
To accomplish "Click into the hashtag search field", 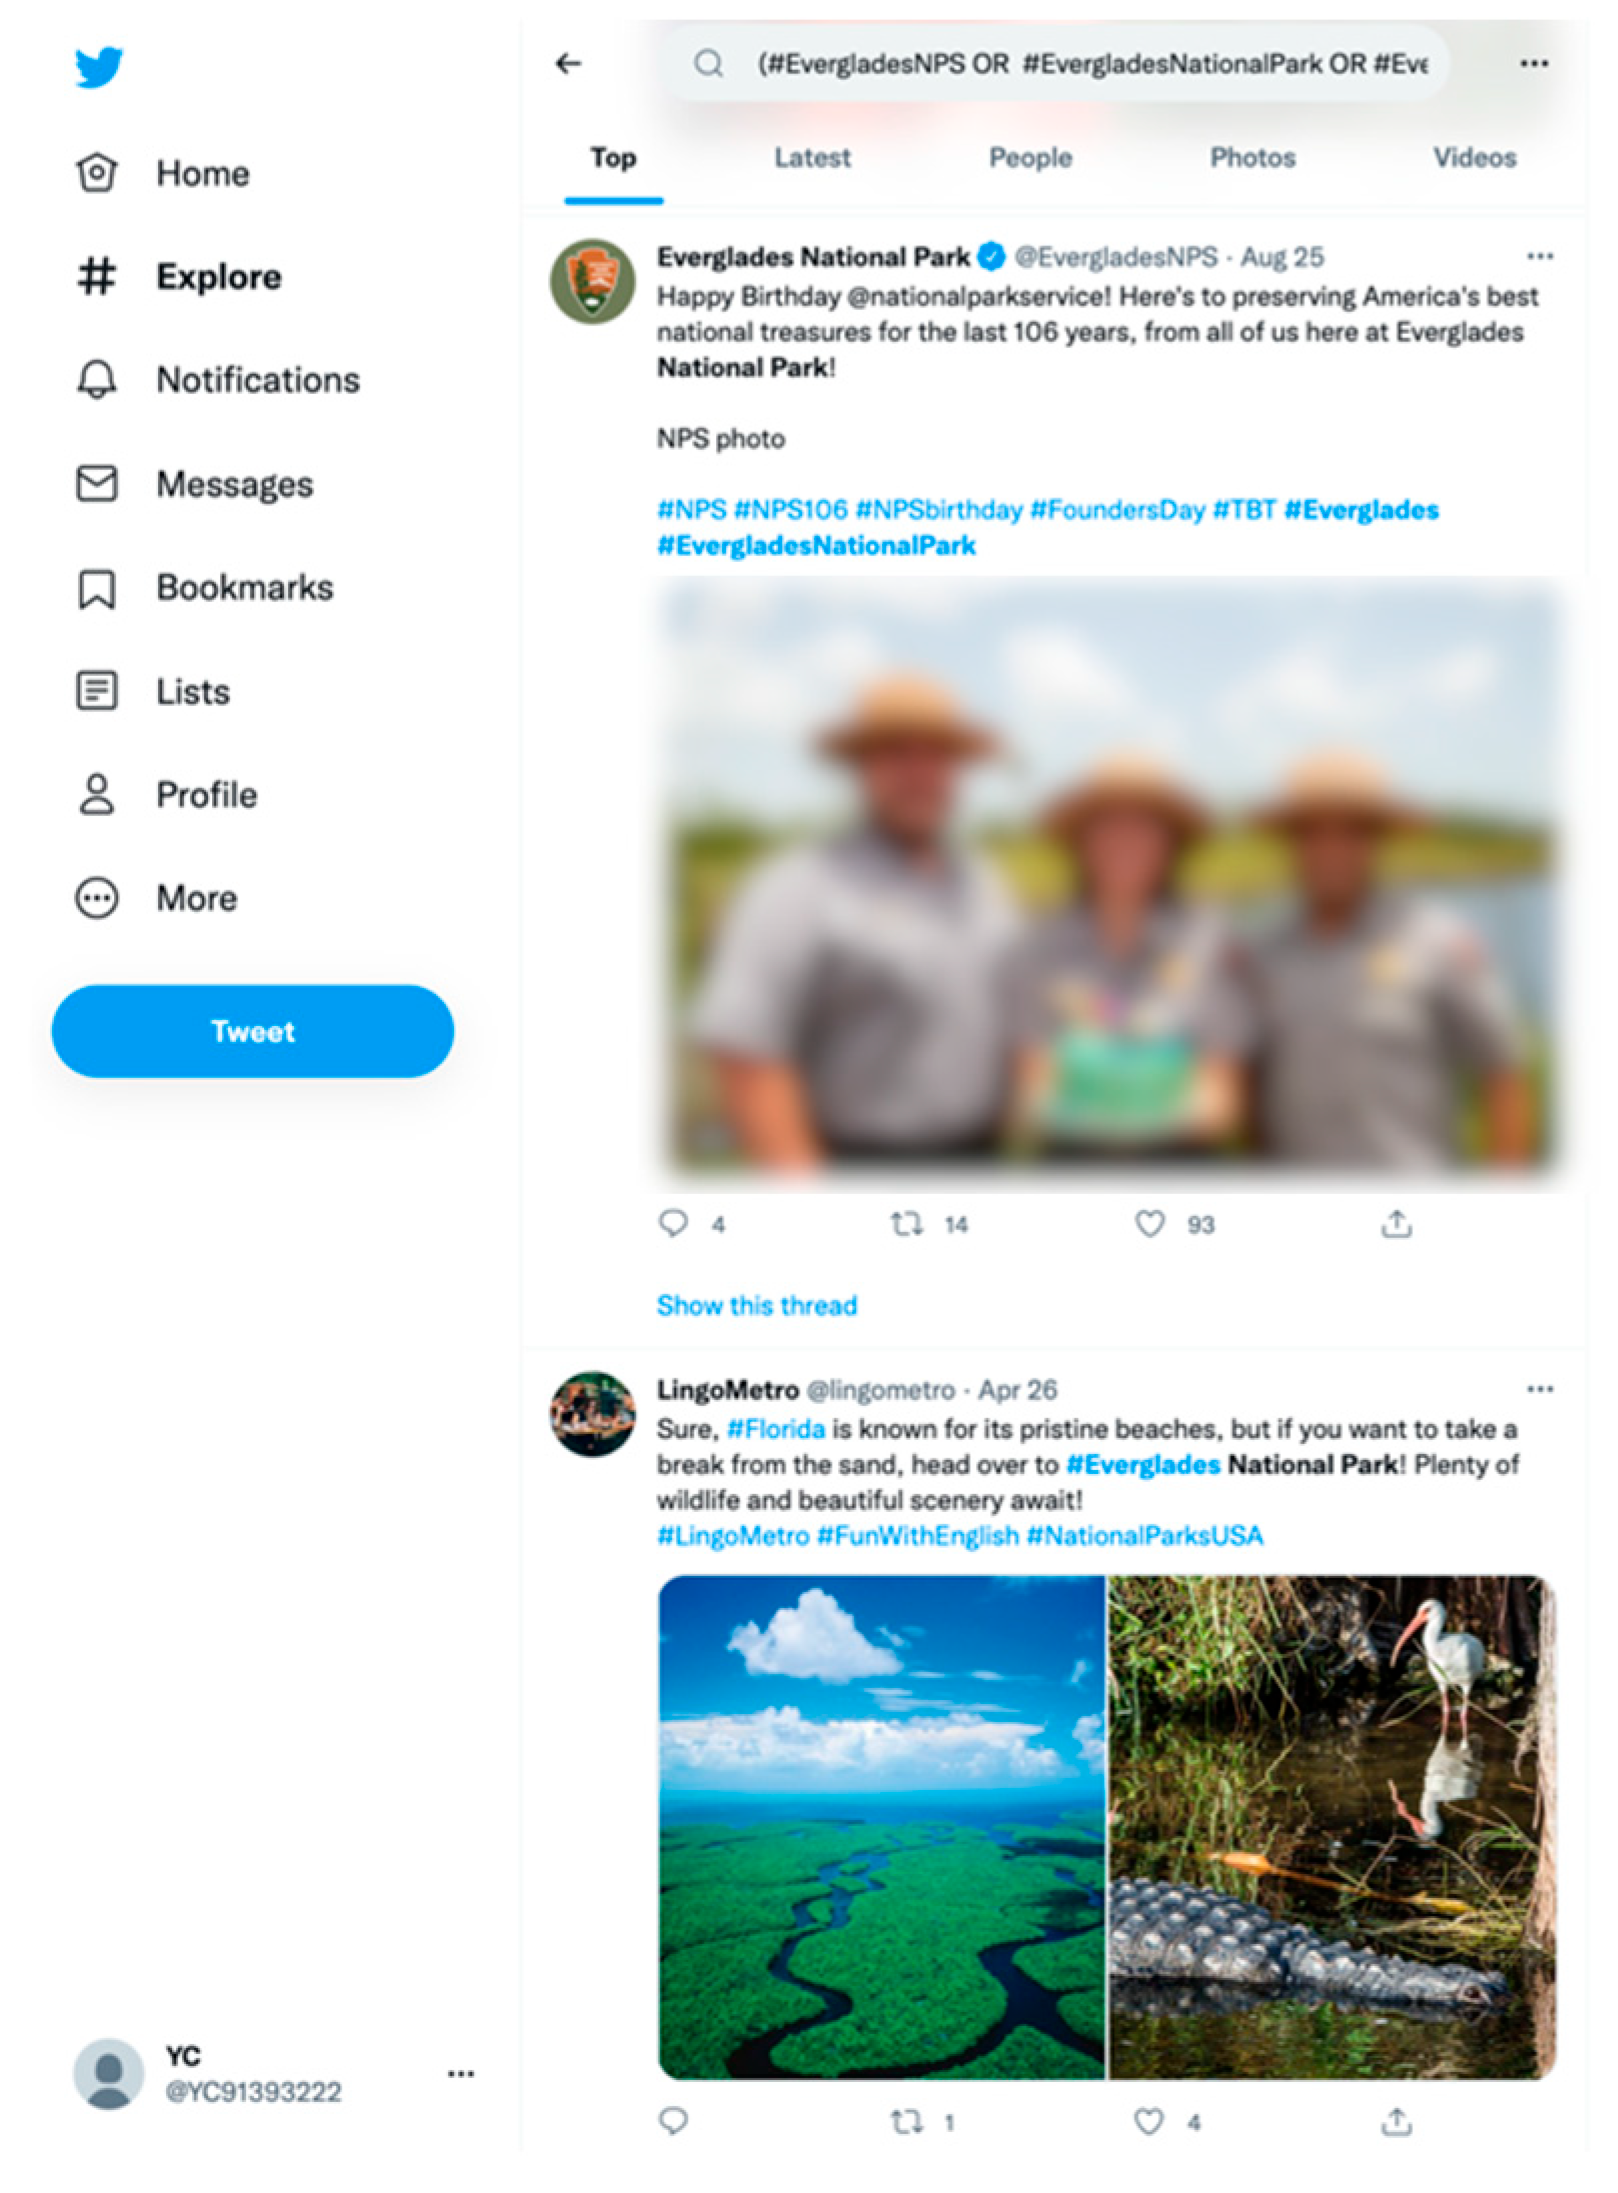I will point(1090,64).
